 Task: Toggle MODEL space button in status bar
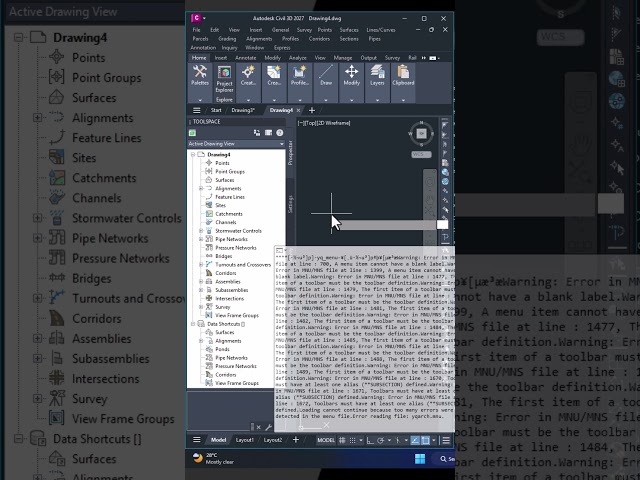[326, 440]
